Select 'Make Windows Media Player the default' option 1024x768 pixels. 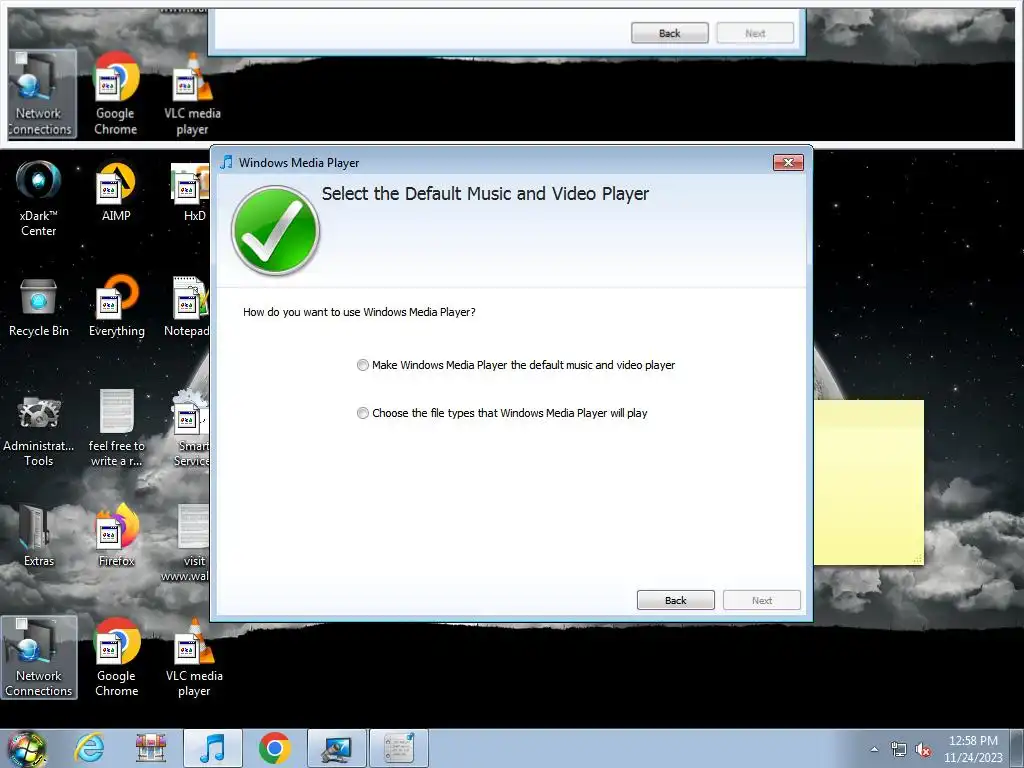(x=516, y=365)
